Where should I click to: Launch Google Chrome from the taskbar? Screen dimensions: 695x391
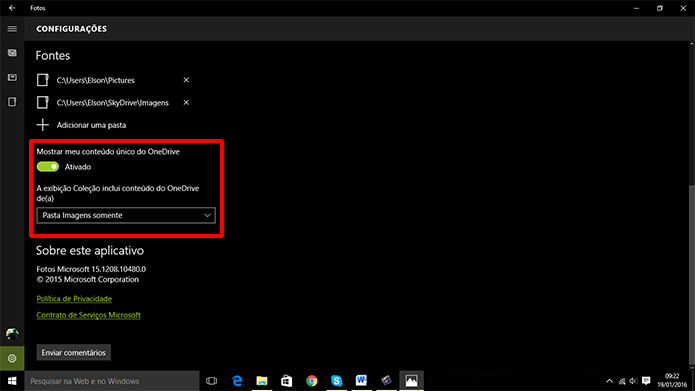312,381
